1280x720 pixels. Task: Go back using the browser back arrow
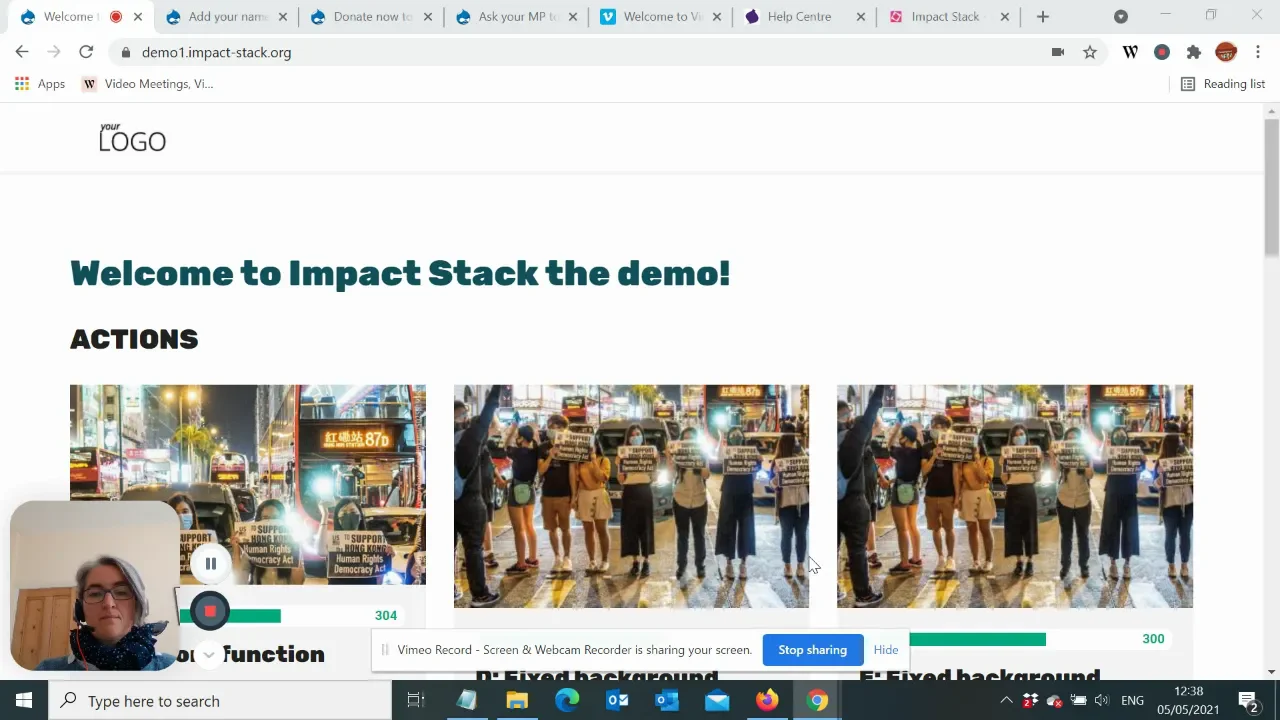pyautogui.click(x=22, y=52)
